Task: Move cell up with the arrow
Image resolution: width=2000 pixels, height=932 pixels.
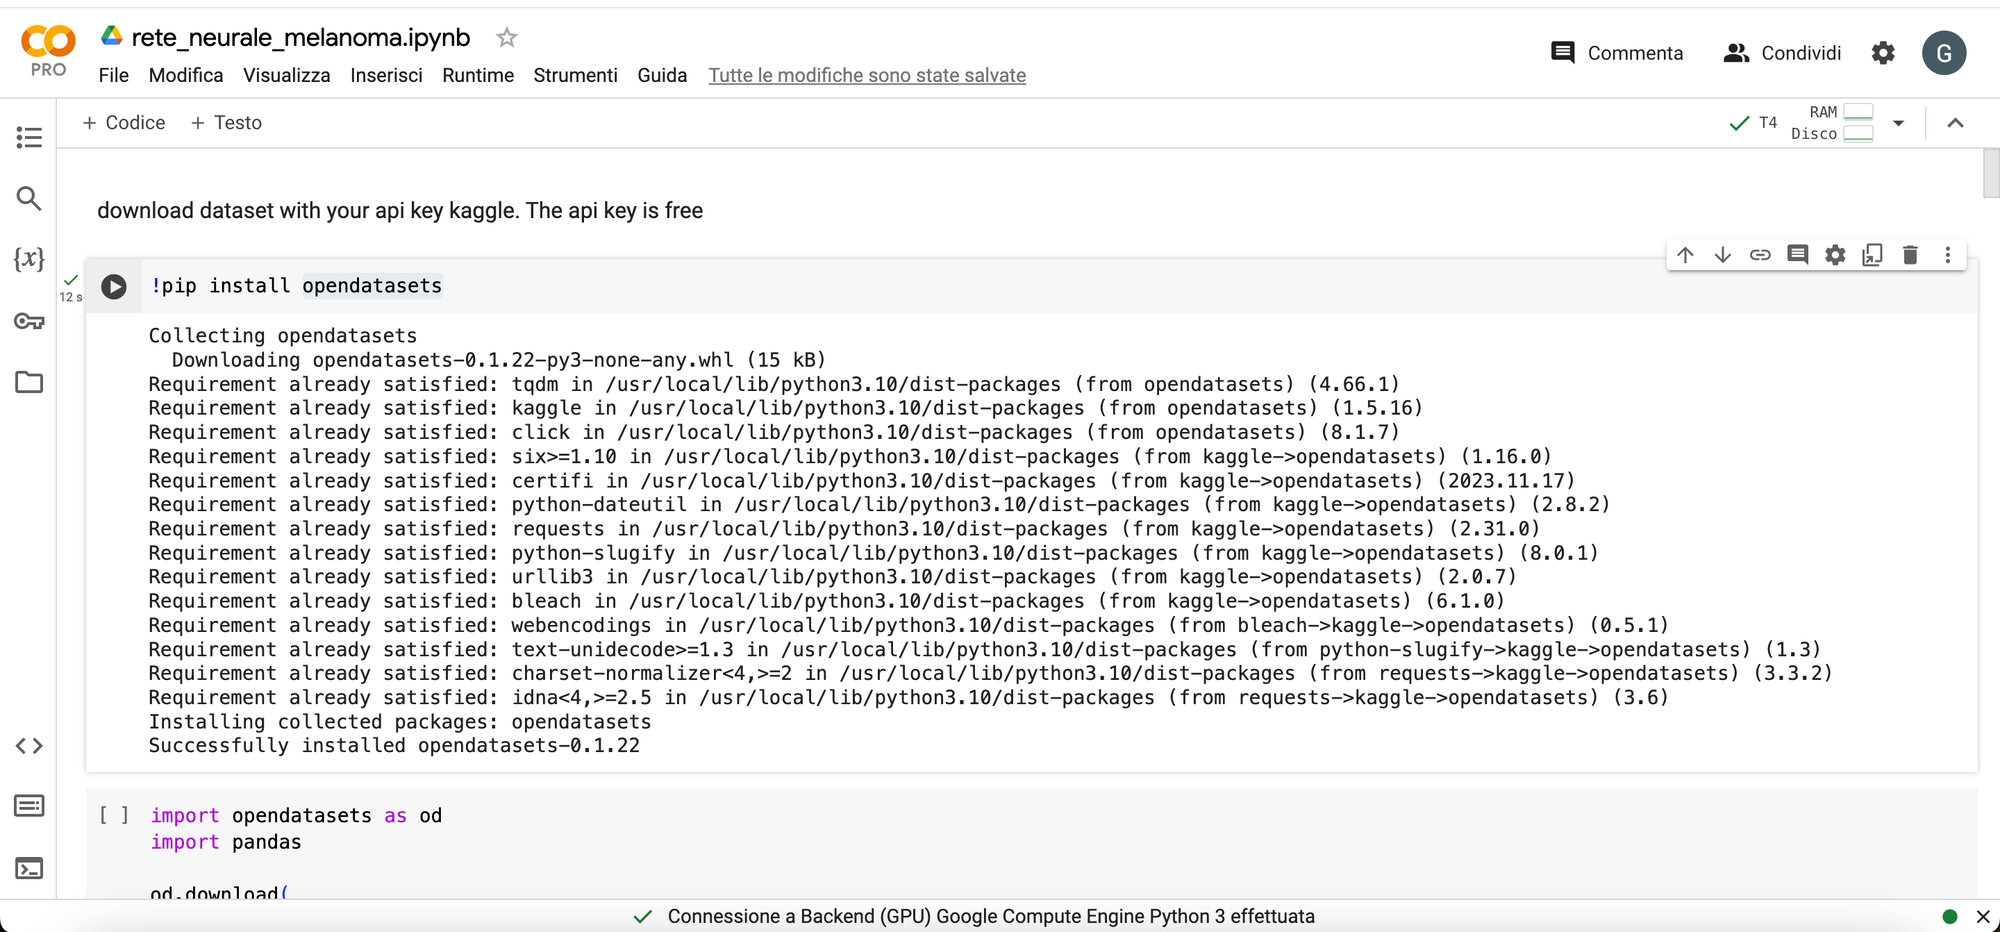Action: pos(1686,255)
